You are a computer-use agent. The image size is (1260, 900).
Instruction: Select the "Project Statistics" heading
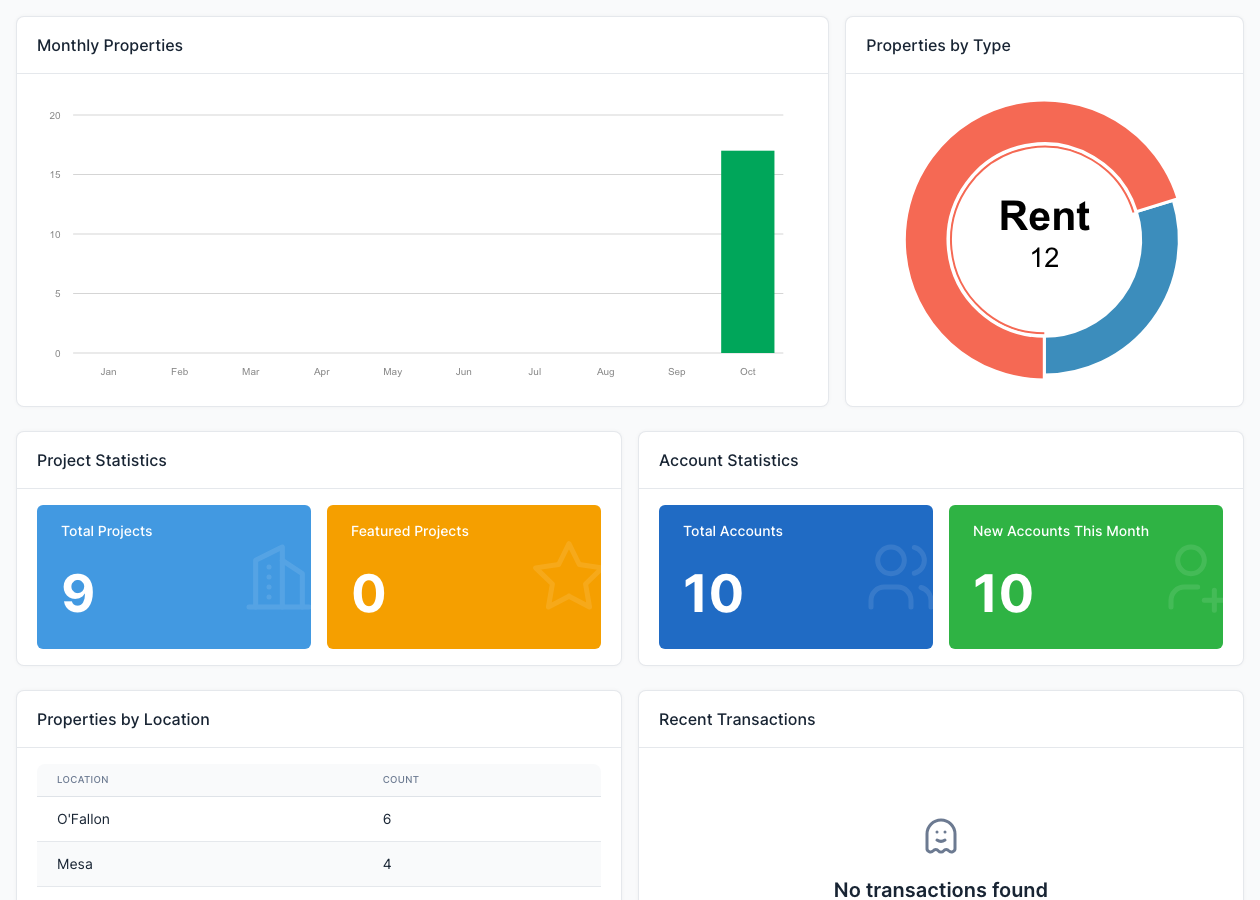(x=102, y=460)
